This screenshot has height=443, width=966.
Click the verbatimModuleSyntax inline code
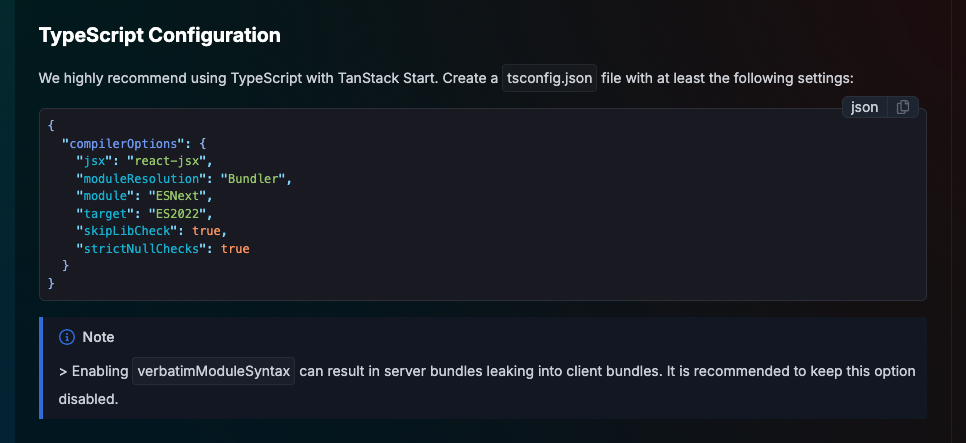click(214, 372)
